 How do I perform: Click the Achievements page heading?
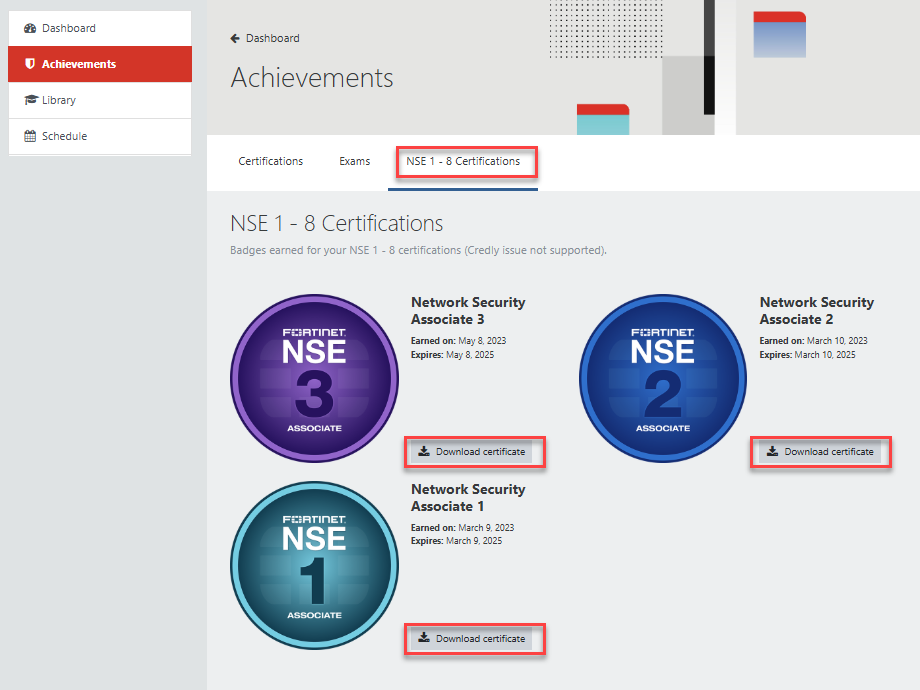click(x=312, y=78)
